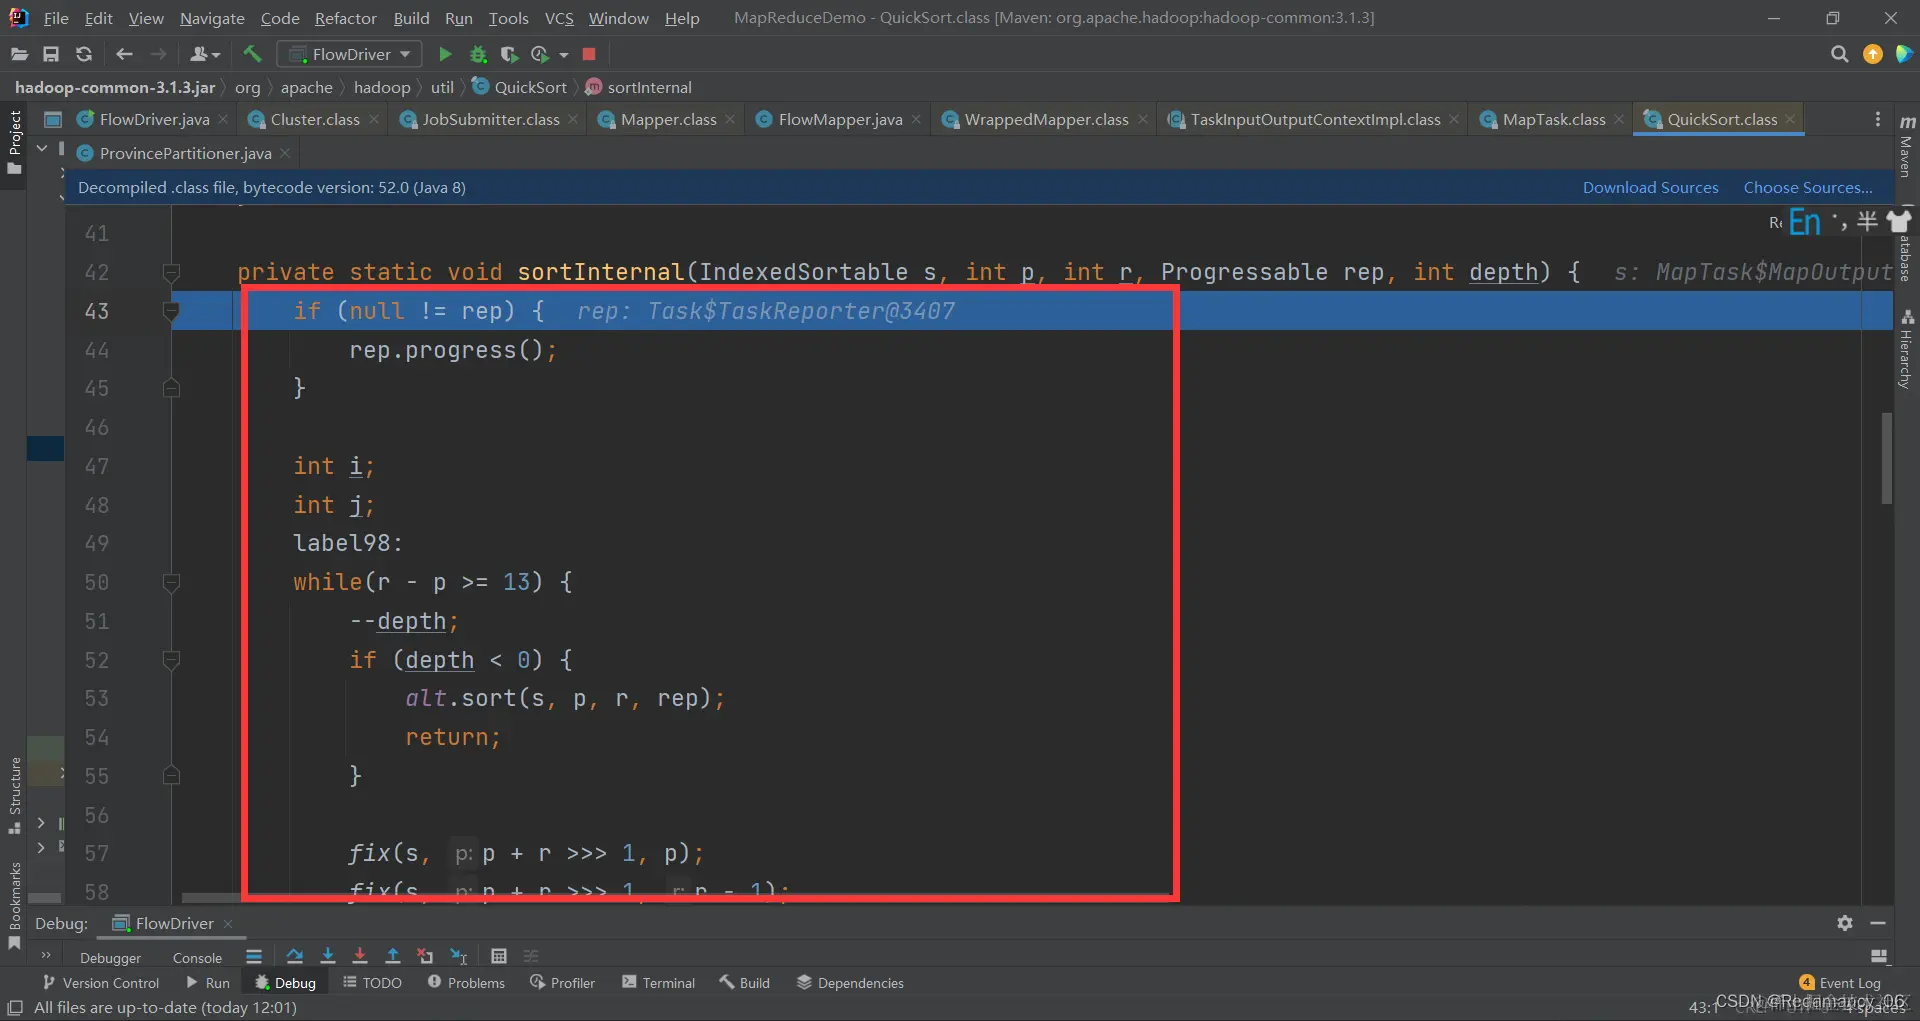Image resolution: width=1920 pixels, height=1021 pixels.
Task: Start debugging with the green bug icon
Action: [478, 54]
